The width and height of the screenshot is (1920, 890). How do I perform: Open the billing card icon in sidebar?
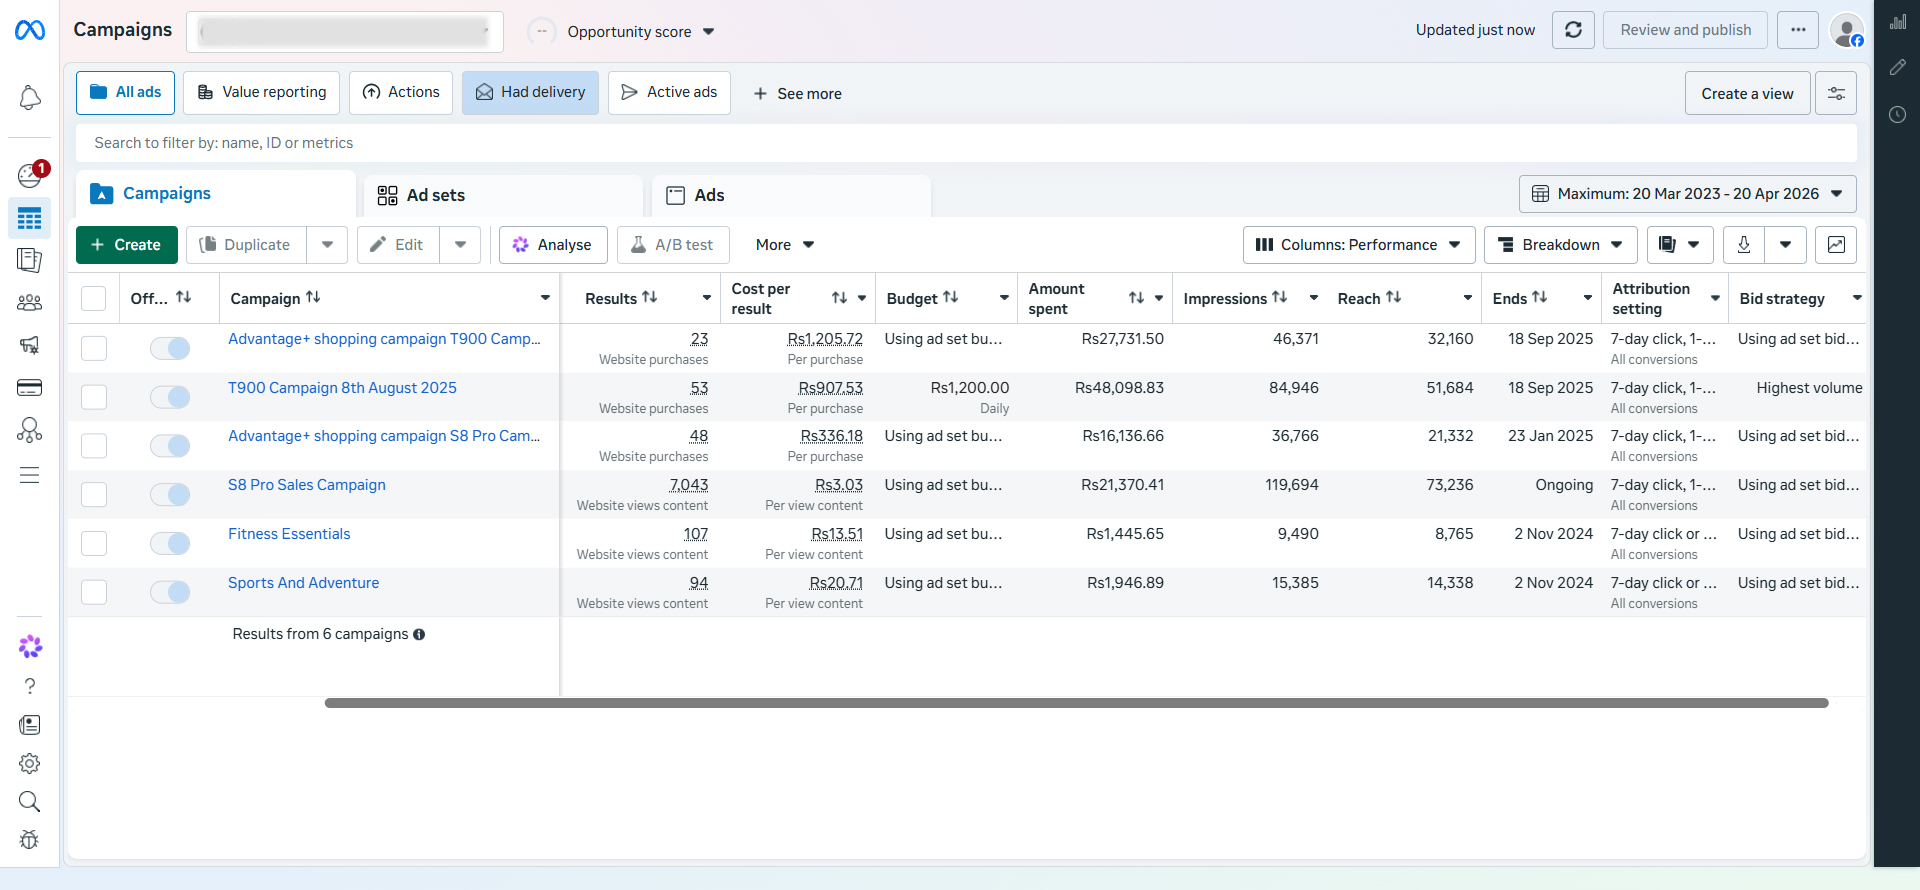tap(30, 388)
